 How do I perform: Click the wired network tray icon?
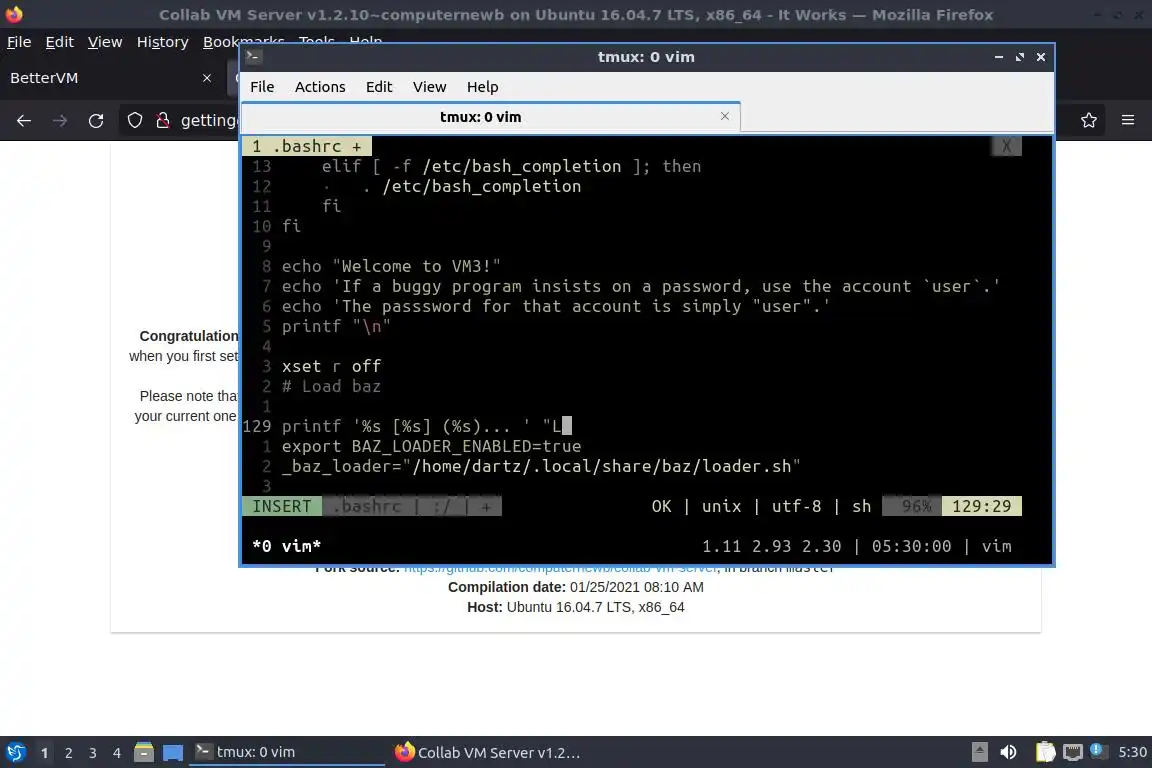pyautogui.click(x=1073, y=752)
